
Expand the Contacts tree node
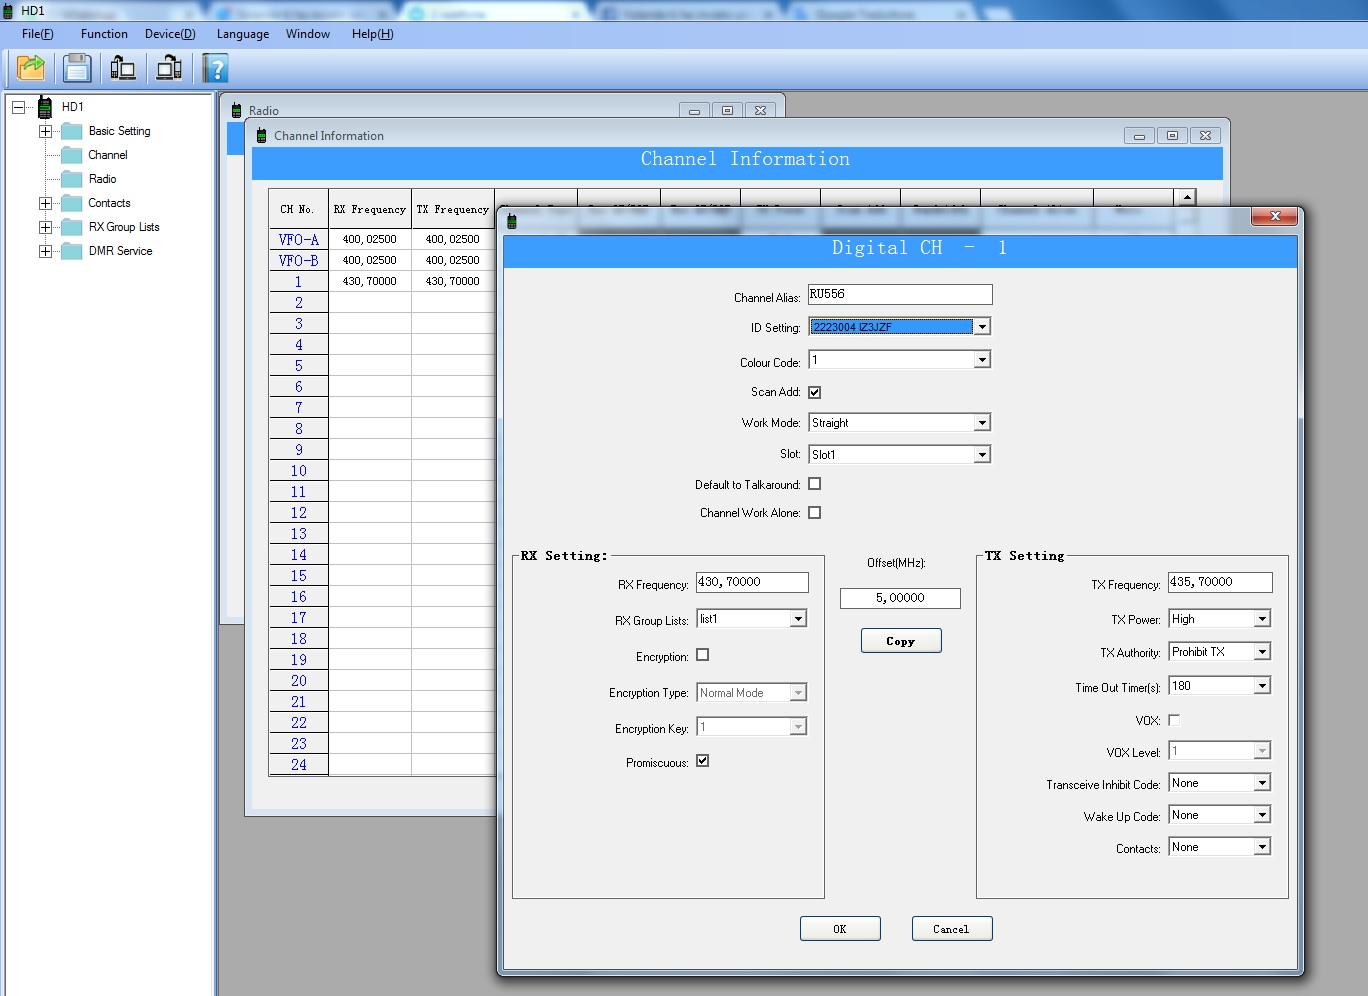pos(45,203)
